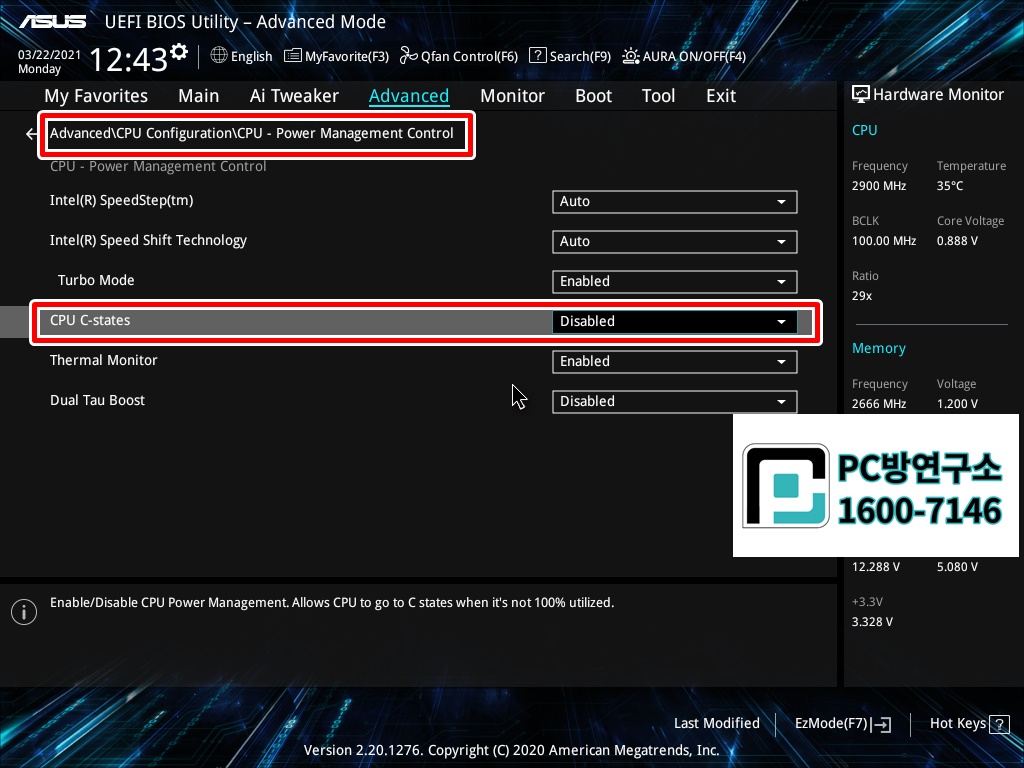The width and height of the screenshot is (1024, 768).
Task: Switch to Boot tab
Action: (x=593, y=96)
